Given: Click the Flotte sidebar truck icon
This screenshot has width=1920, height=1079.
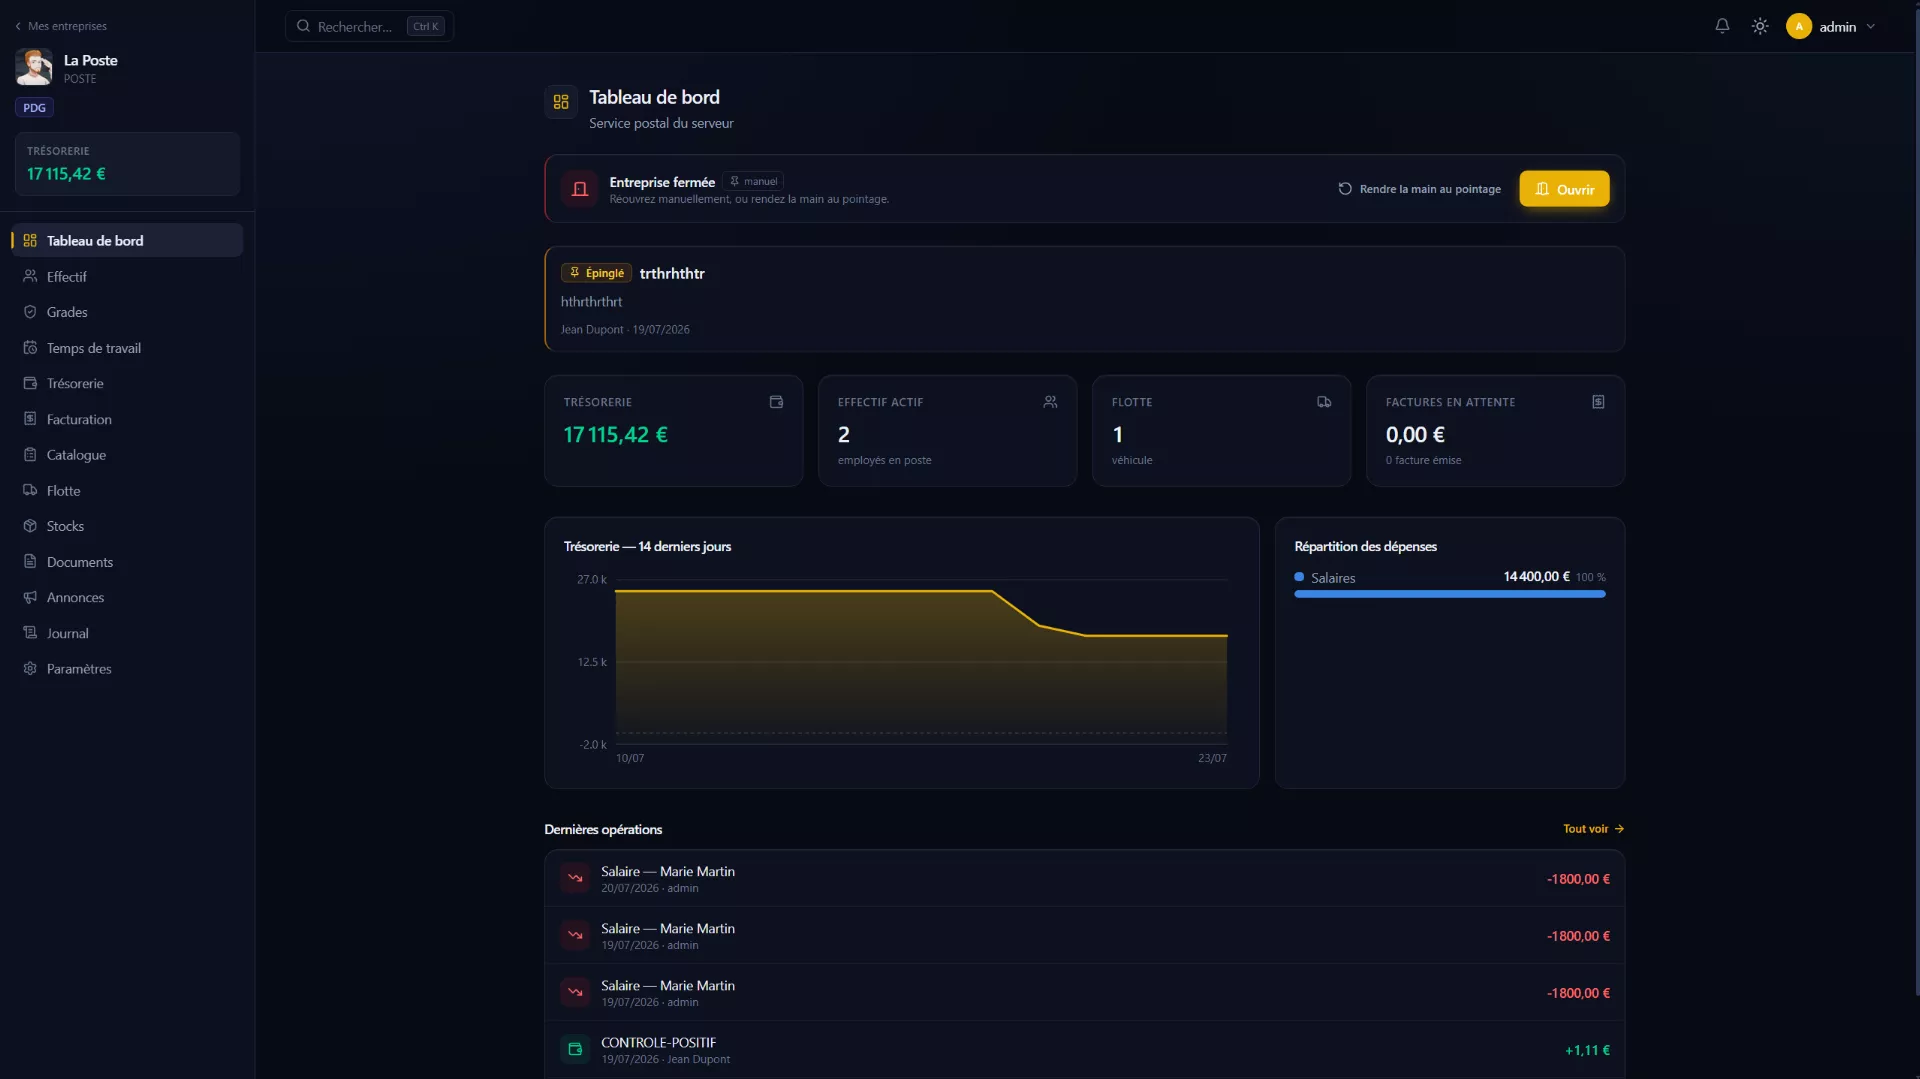Looking at the screenshot, I should (30, 490).
